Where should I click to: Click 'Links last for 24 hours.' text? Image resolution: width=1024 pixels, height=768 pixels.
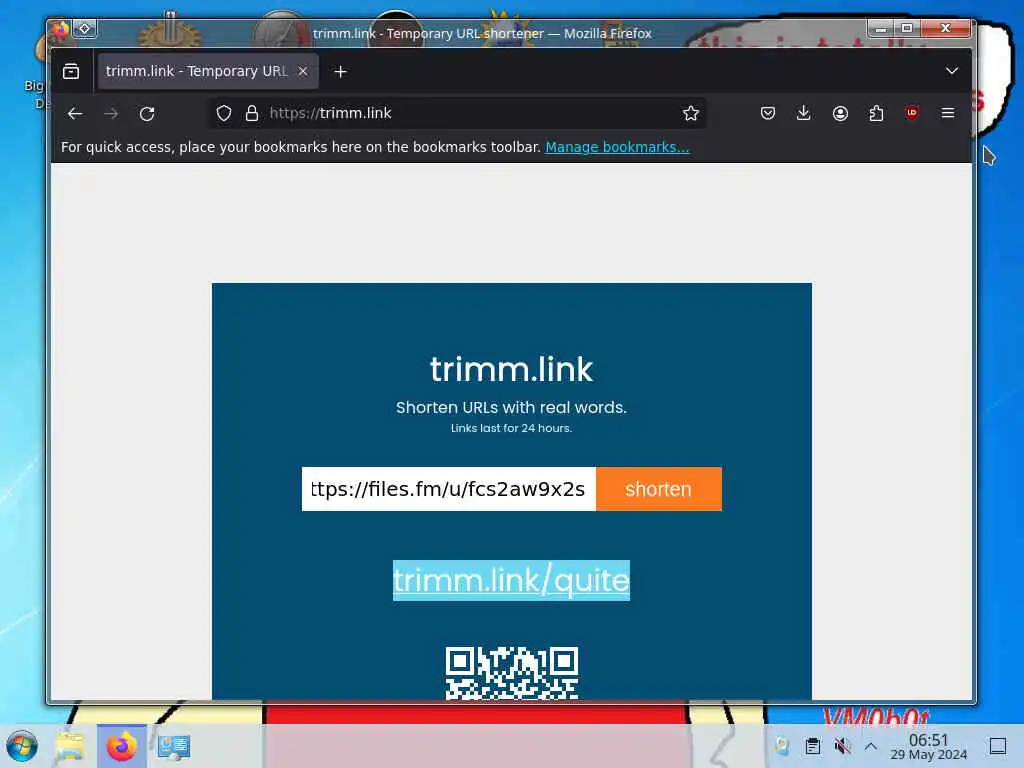click(x=511, y=428)
